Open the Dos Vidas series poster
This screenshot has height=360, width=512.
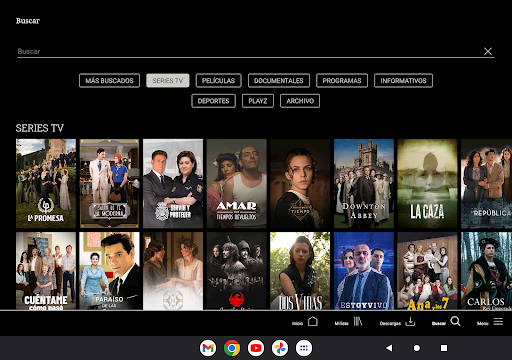click(x=300, y=271)
